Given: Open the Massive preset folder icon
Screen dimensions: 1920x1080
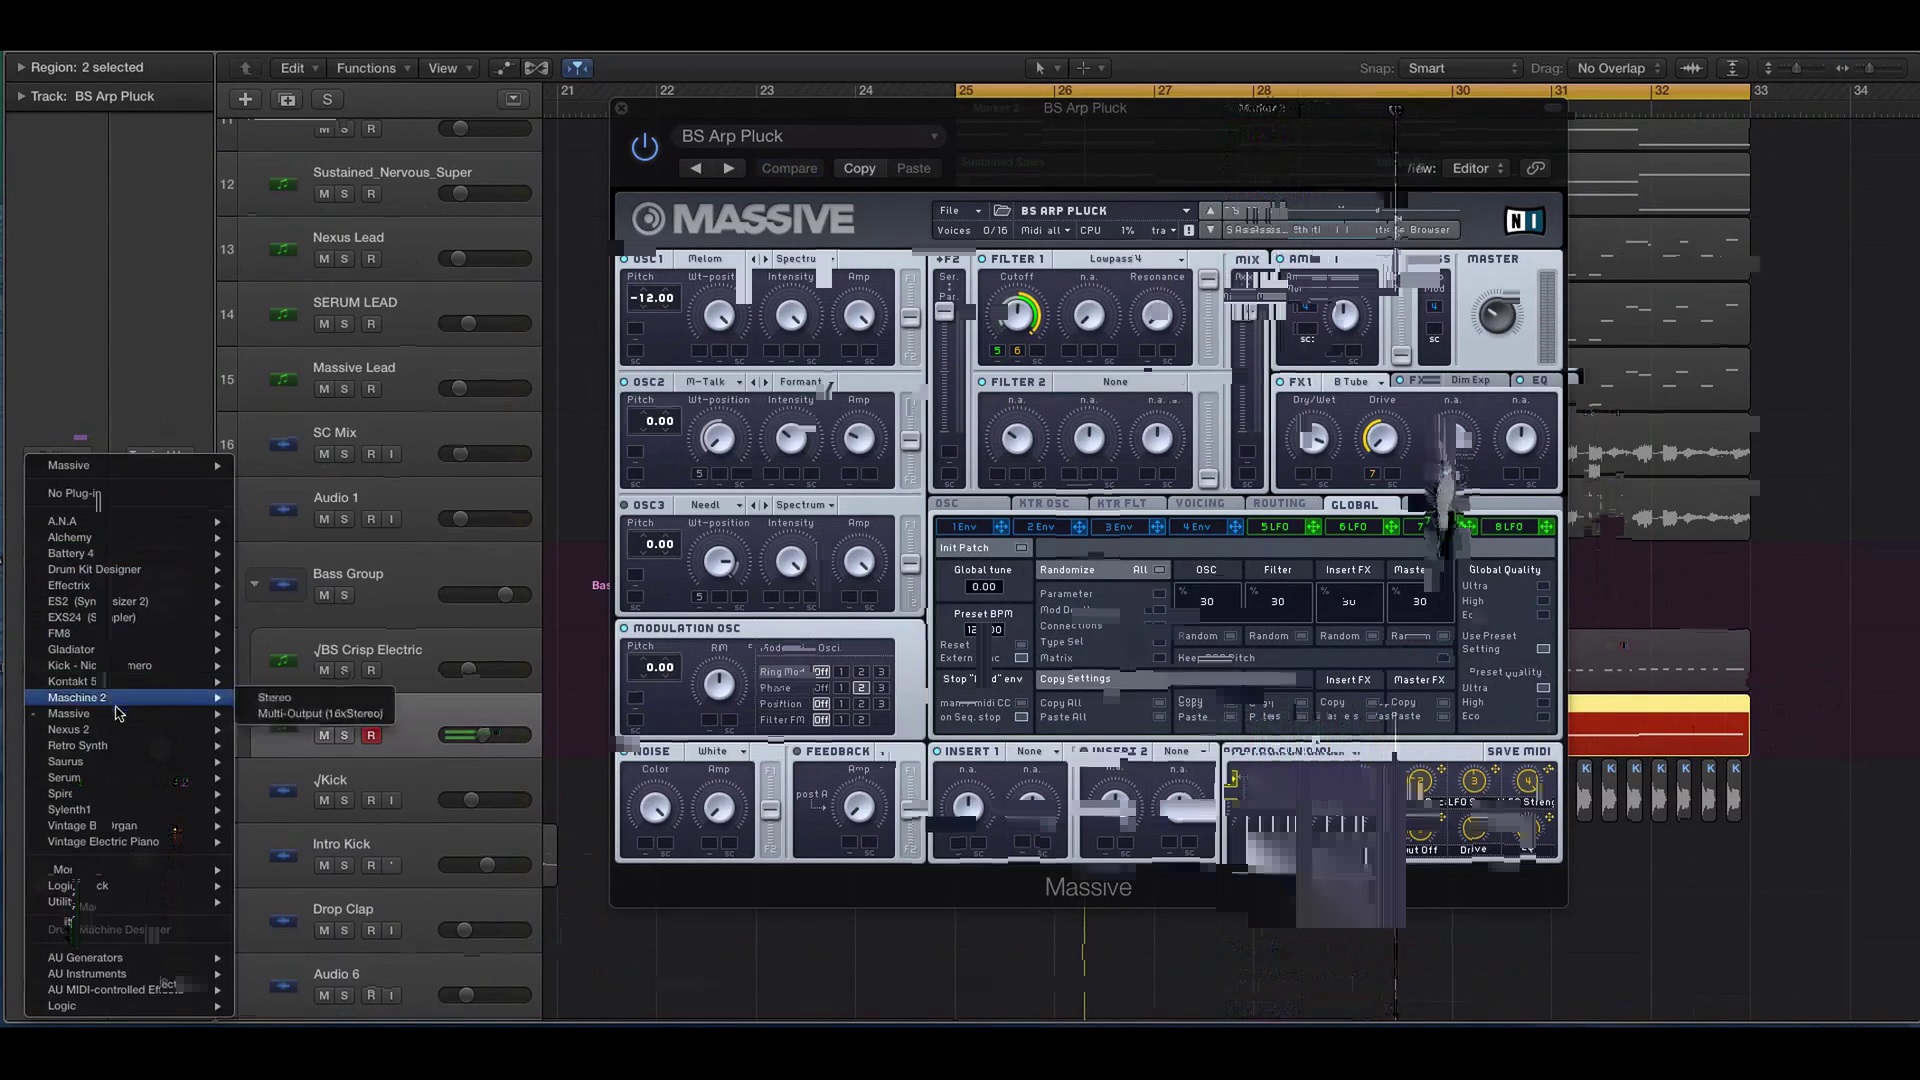Looking at the screenshot, I should 1001,211.
